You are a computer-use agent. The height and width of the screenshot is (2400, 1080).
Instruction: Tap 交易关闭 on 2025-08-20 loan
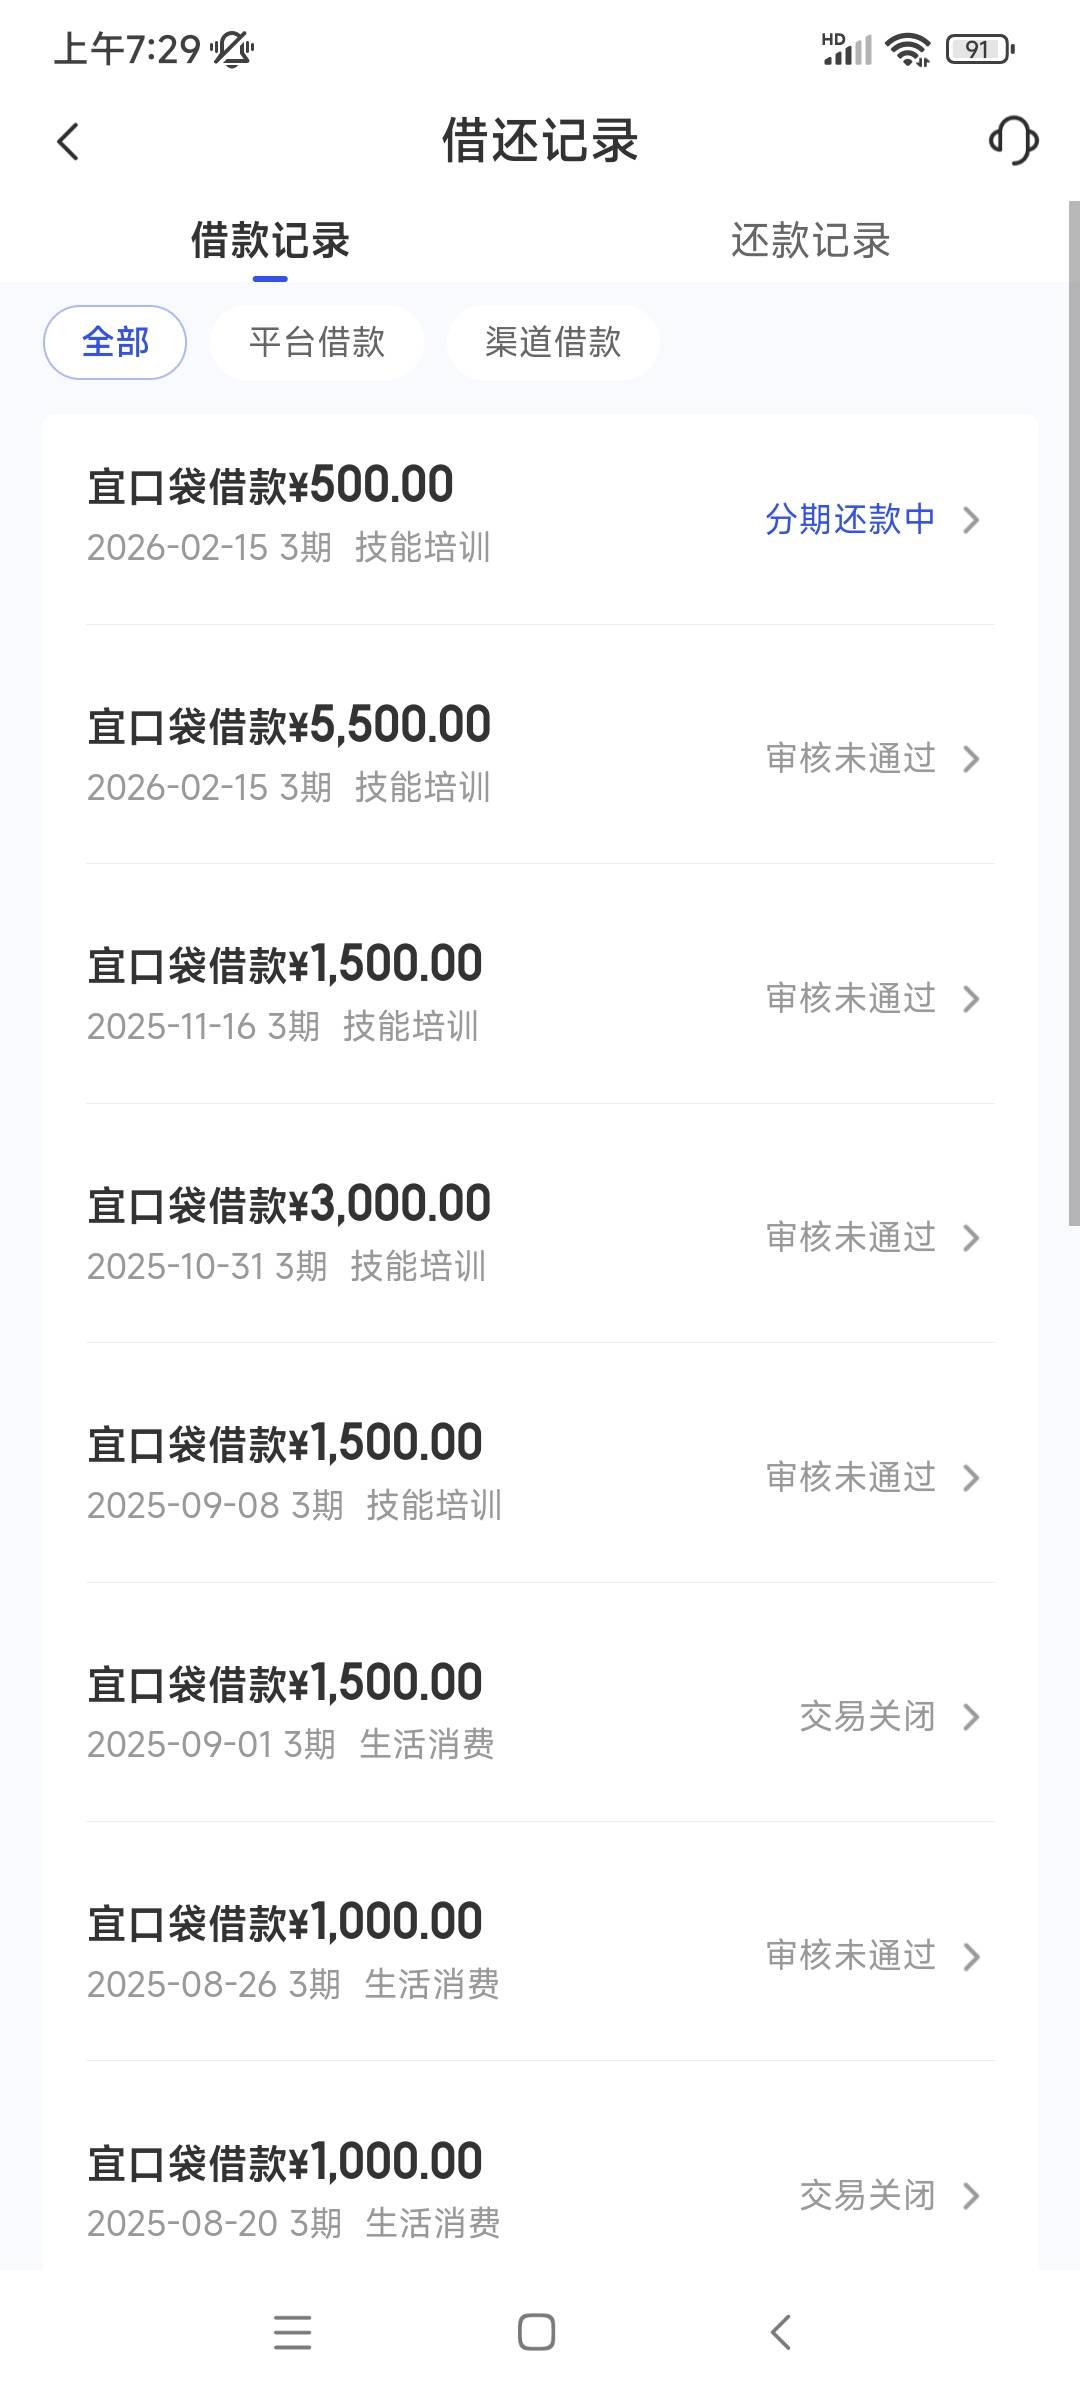867,2195
